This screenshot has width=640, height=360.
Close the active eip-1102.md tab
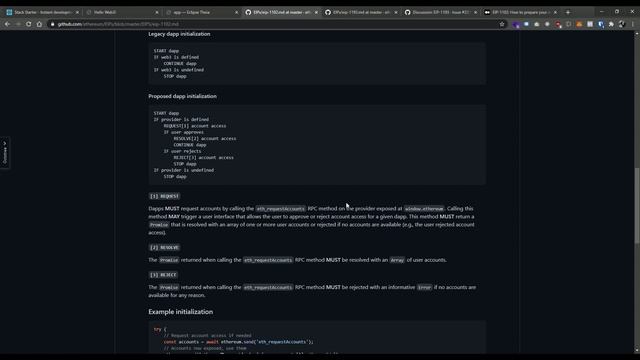[x=316, y=12]
